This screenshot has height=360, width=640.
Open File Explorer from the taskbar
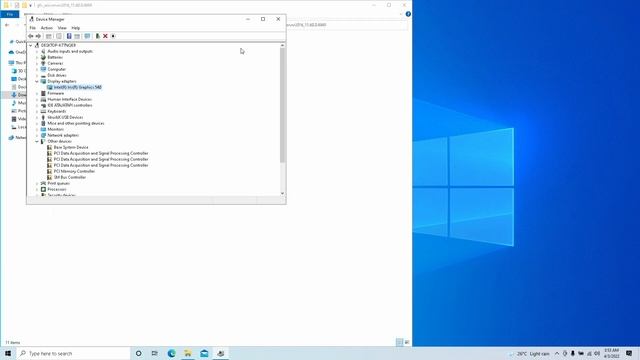click(188, 353)
